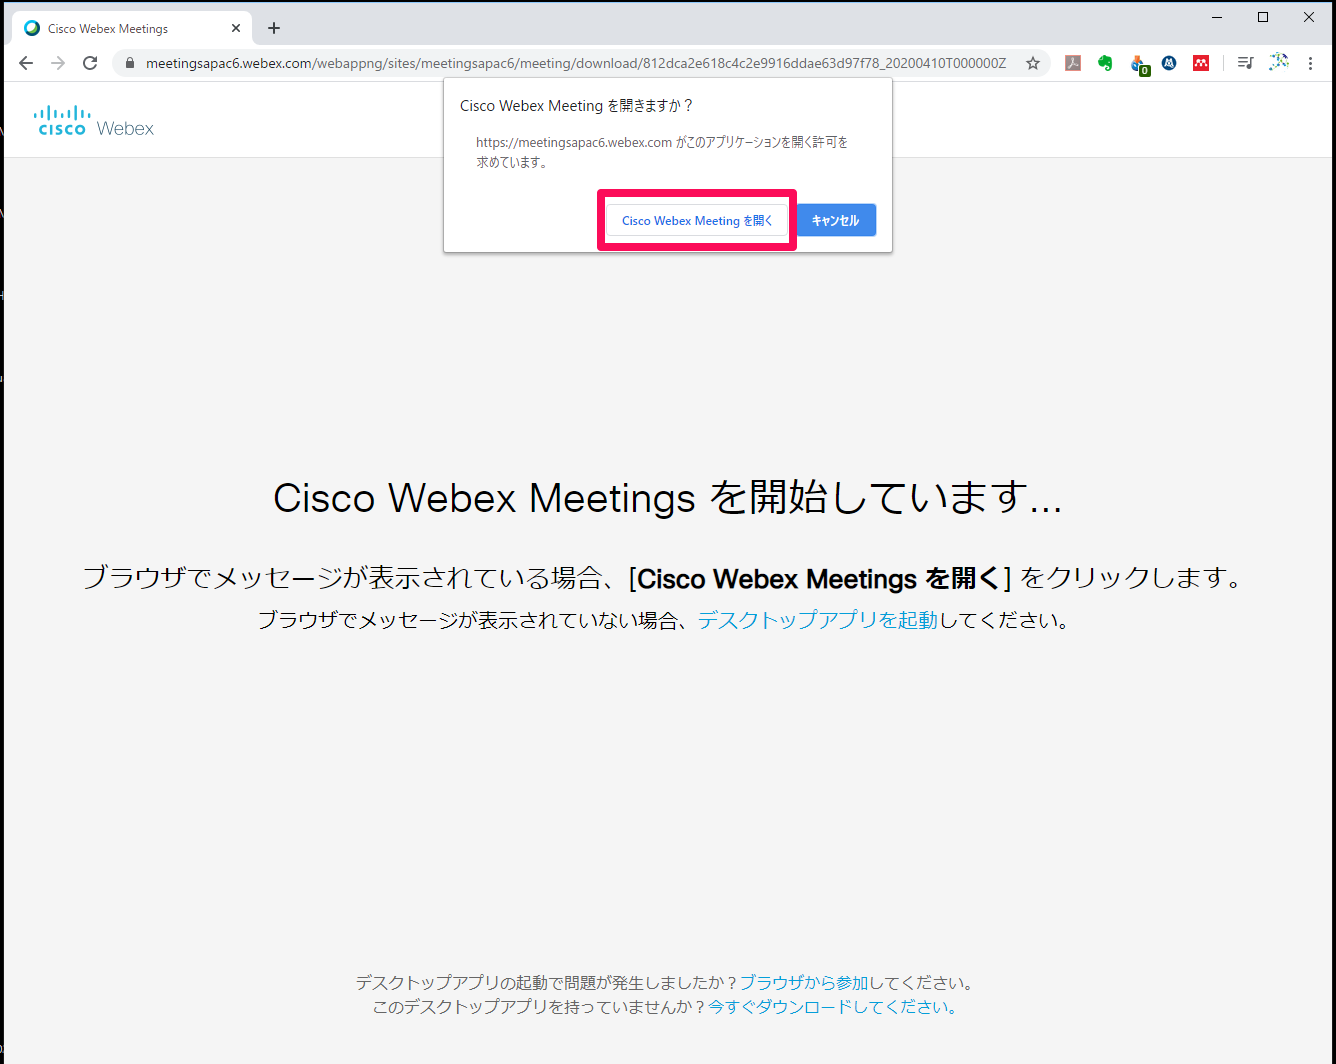1336x1064 pixels.
Task: Click the Cisco Webex Meeting を開く button
Action: point(697,220)
